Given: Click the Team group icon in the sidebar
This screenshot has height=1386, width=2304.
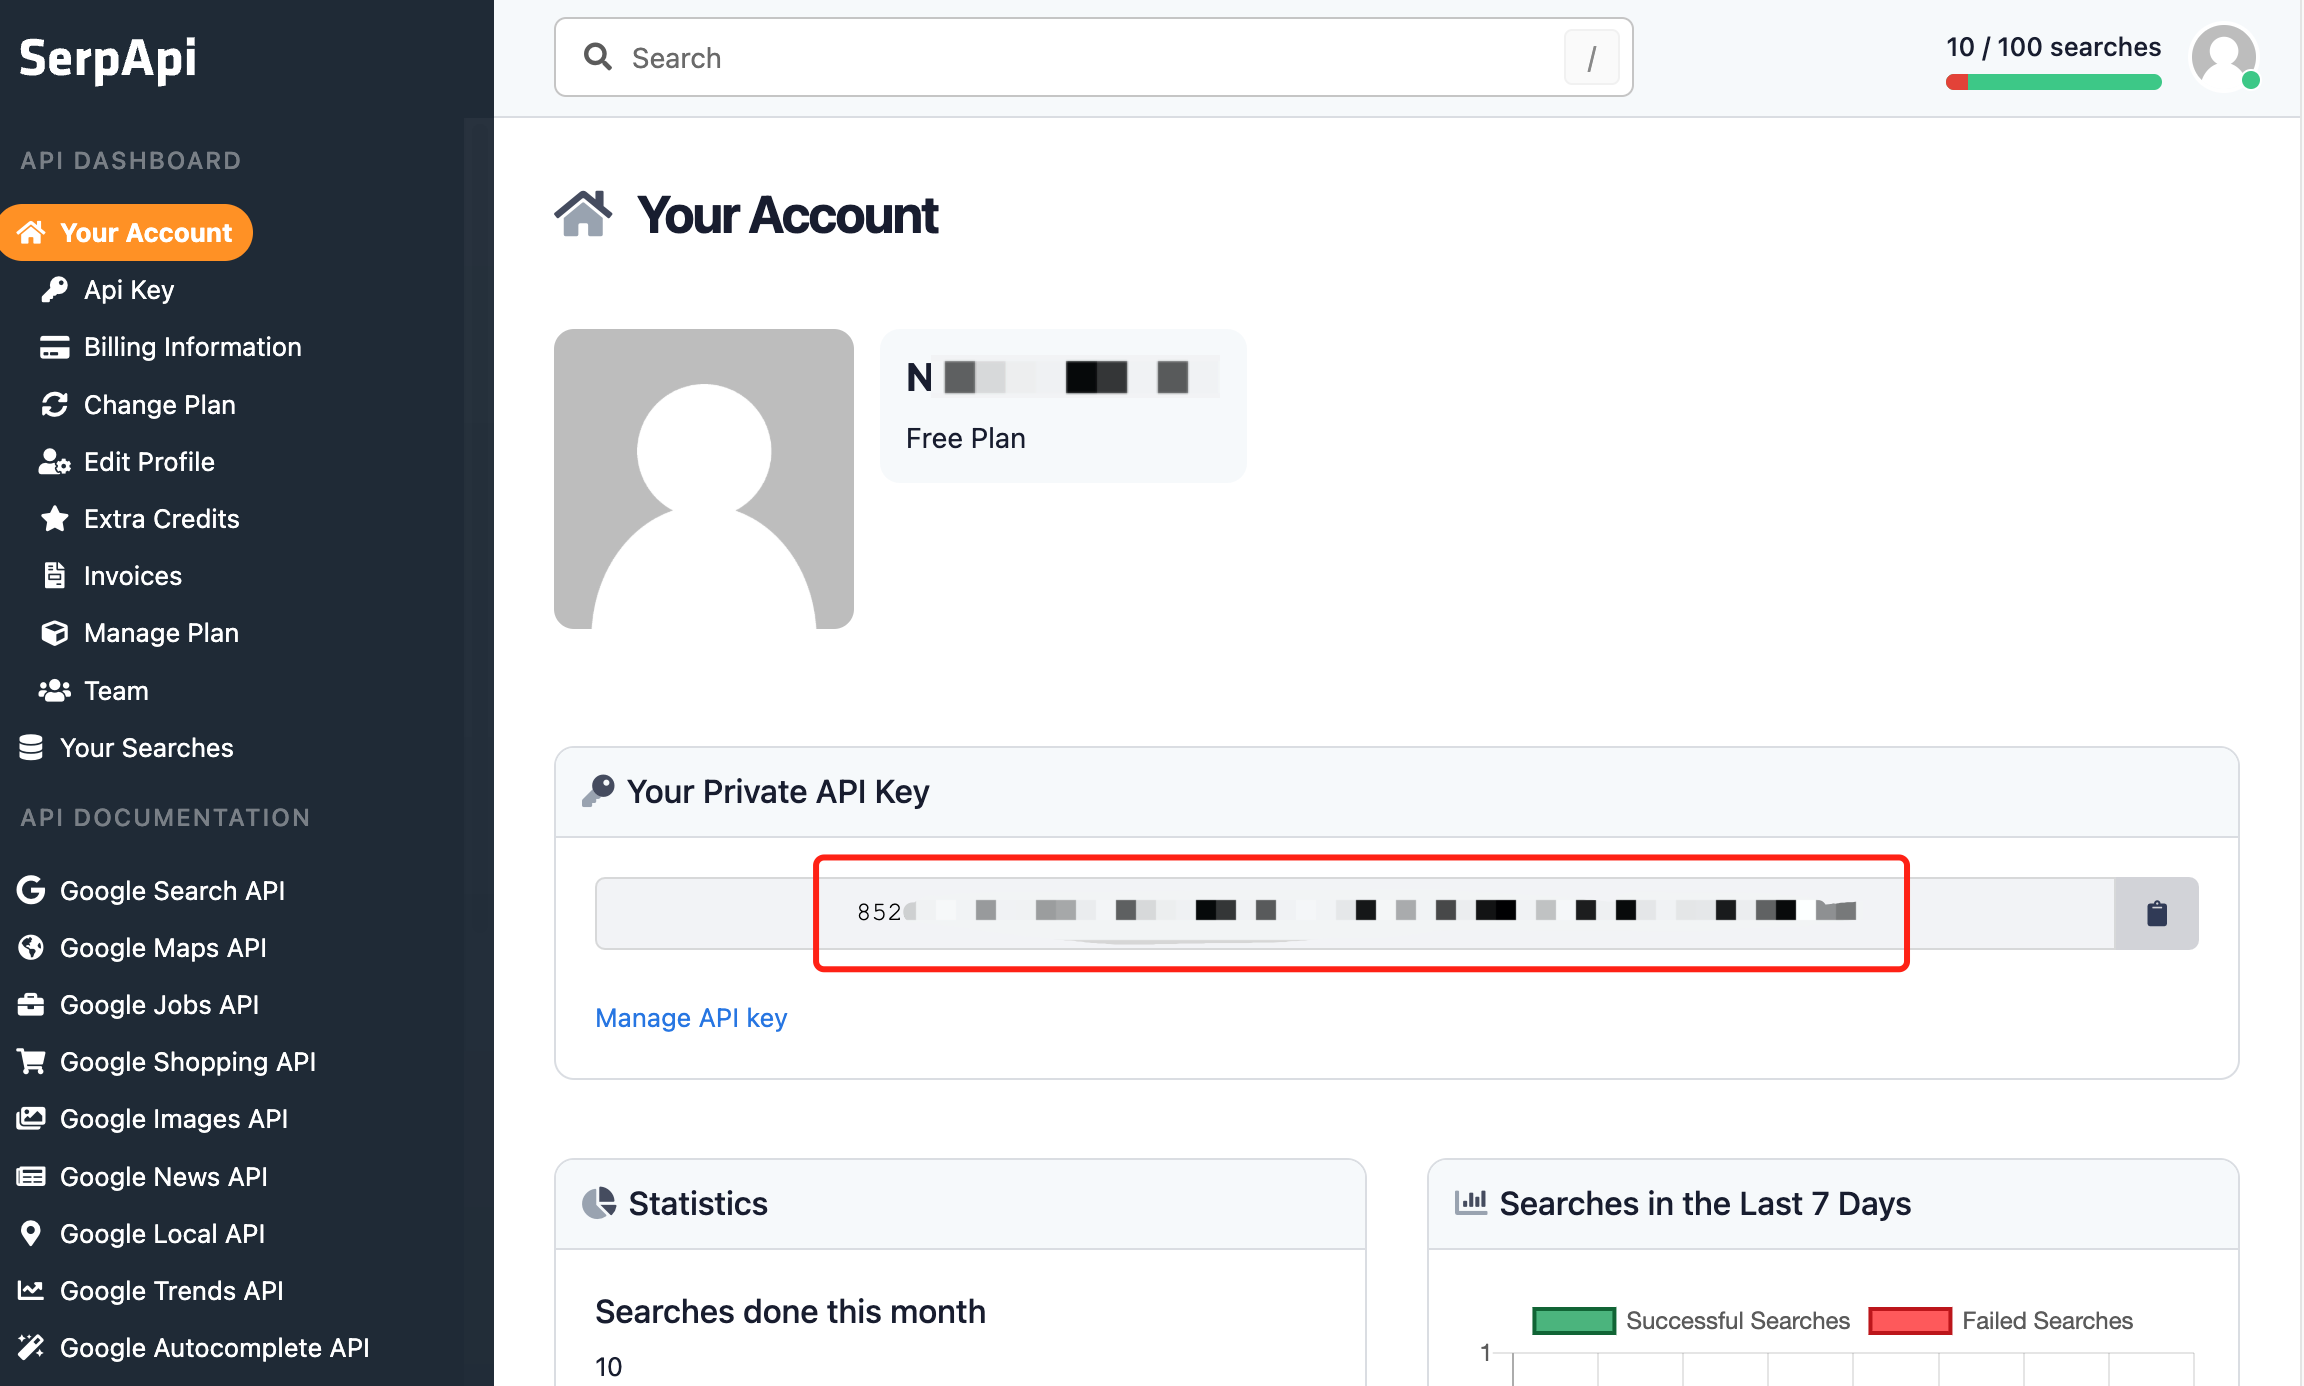Looking at the screenshot, I should 54,690.
